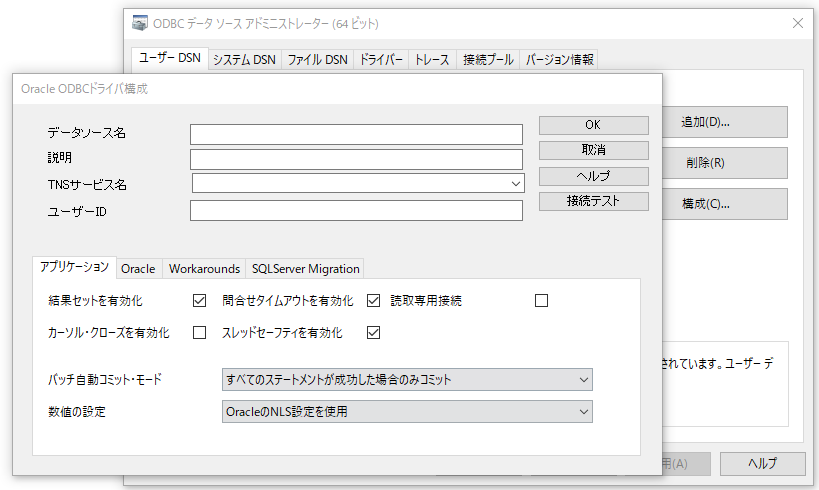Image resolution: width=819 pixels, height=490 pixels.
Task: Expand the TNSサービス名 dropdown
Action: tap(515, 184)
